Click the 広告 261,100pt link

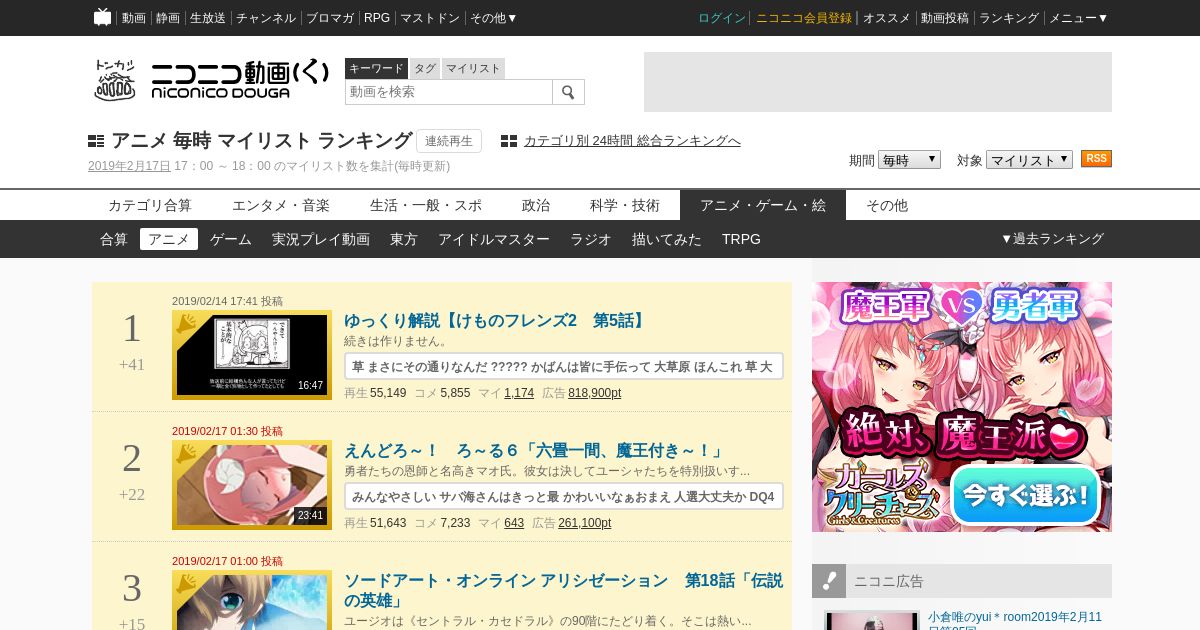(x=584, y=523)
